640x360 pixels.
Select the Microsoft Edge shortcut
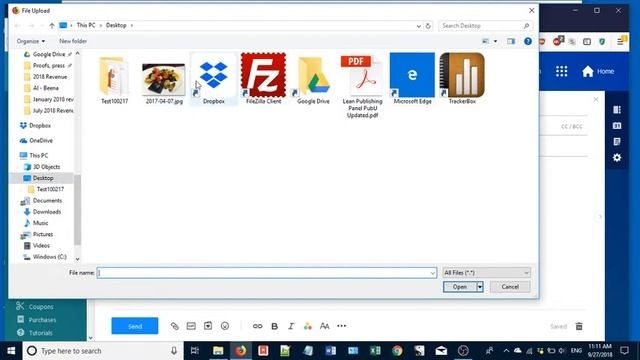pos(412,75)
